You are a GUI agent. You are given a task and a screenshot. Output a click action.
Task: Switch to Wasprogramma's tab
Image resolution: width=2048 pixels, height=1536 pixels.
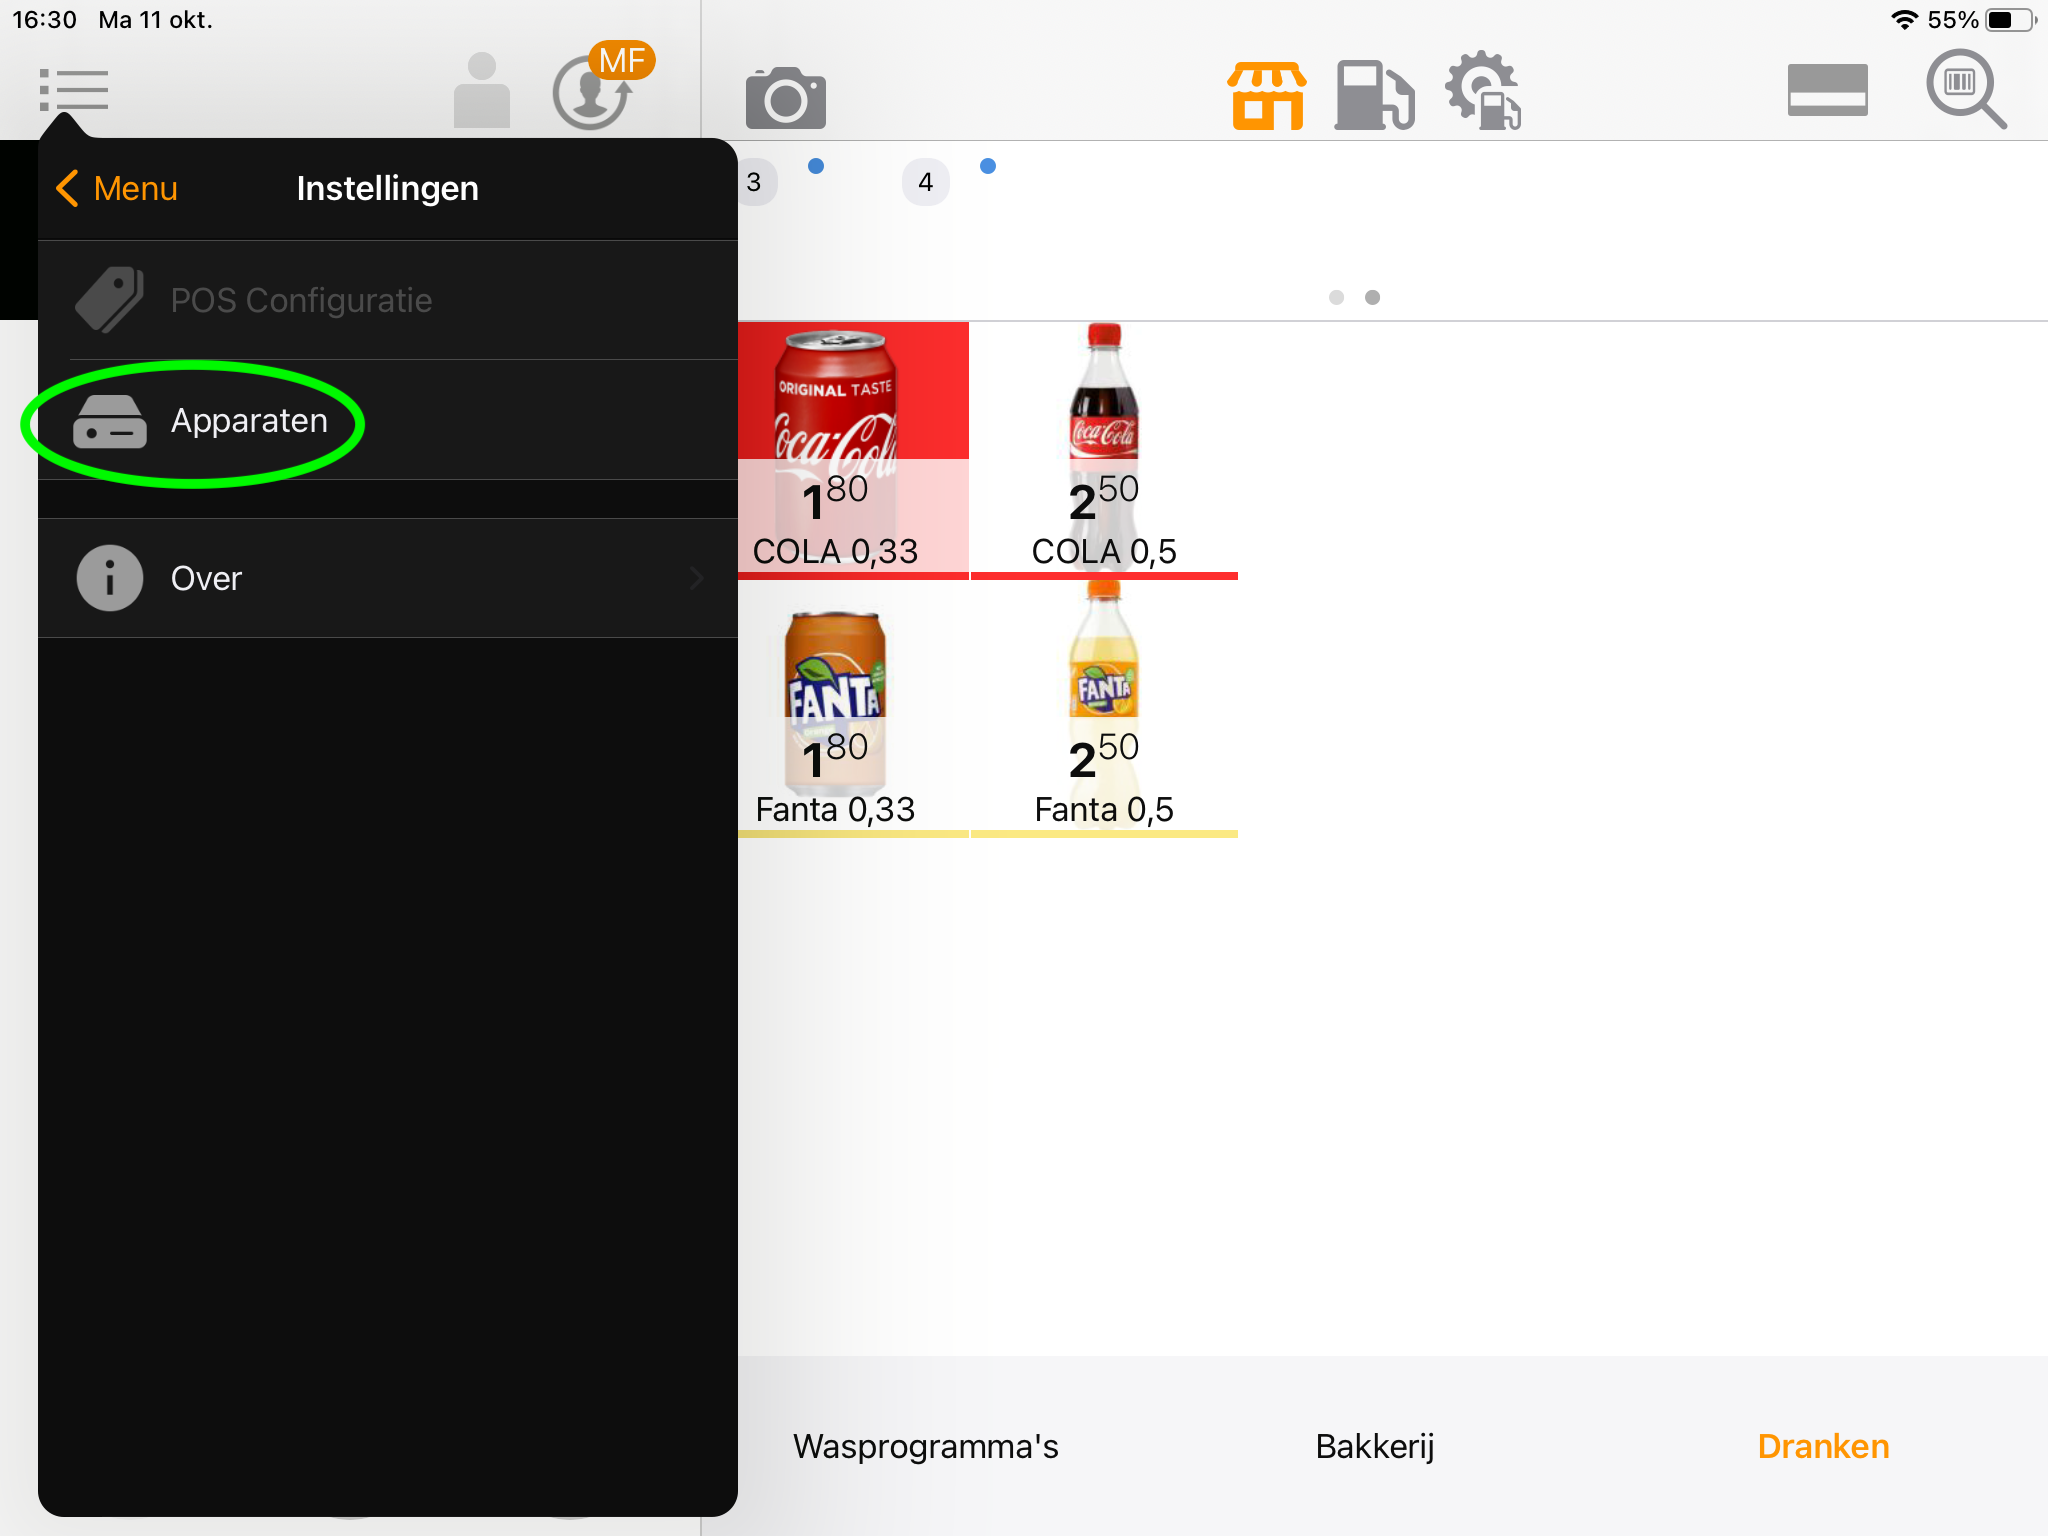926,1446
